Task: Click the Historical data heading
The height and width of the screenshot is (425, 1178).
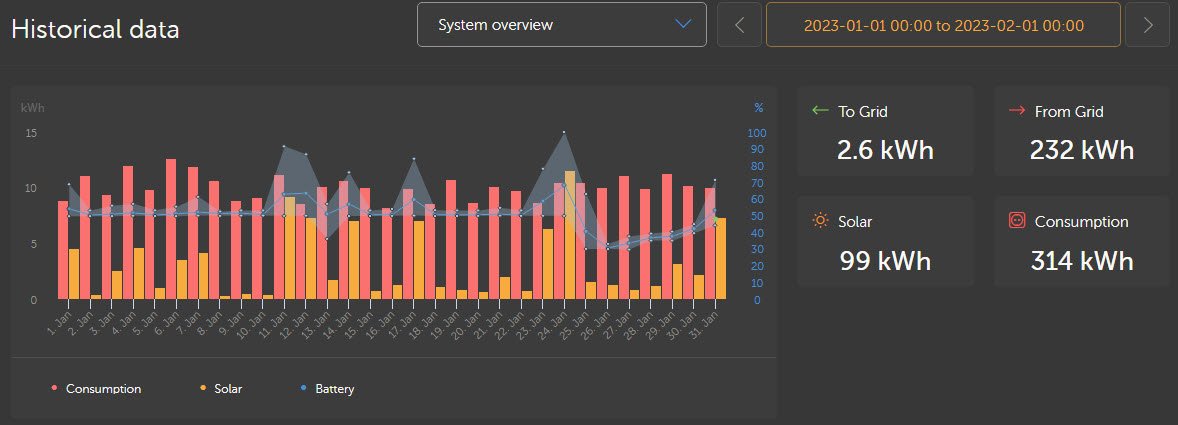Action: [x=96, y=29]
